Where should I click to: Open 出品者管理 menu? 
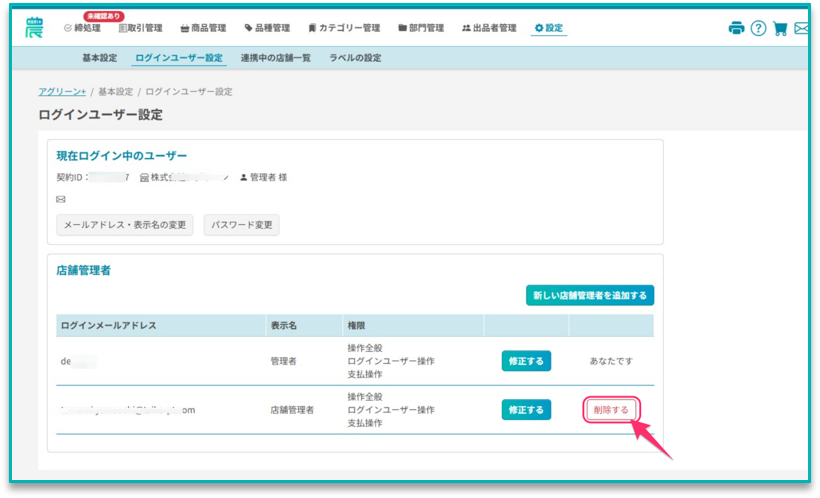489,28
